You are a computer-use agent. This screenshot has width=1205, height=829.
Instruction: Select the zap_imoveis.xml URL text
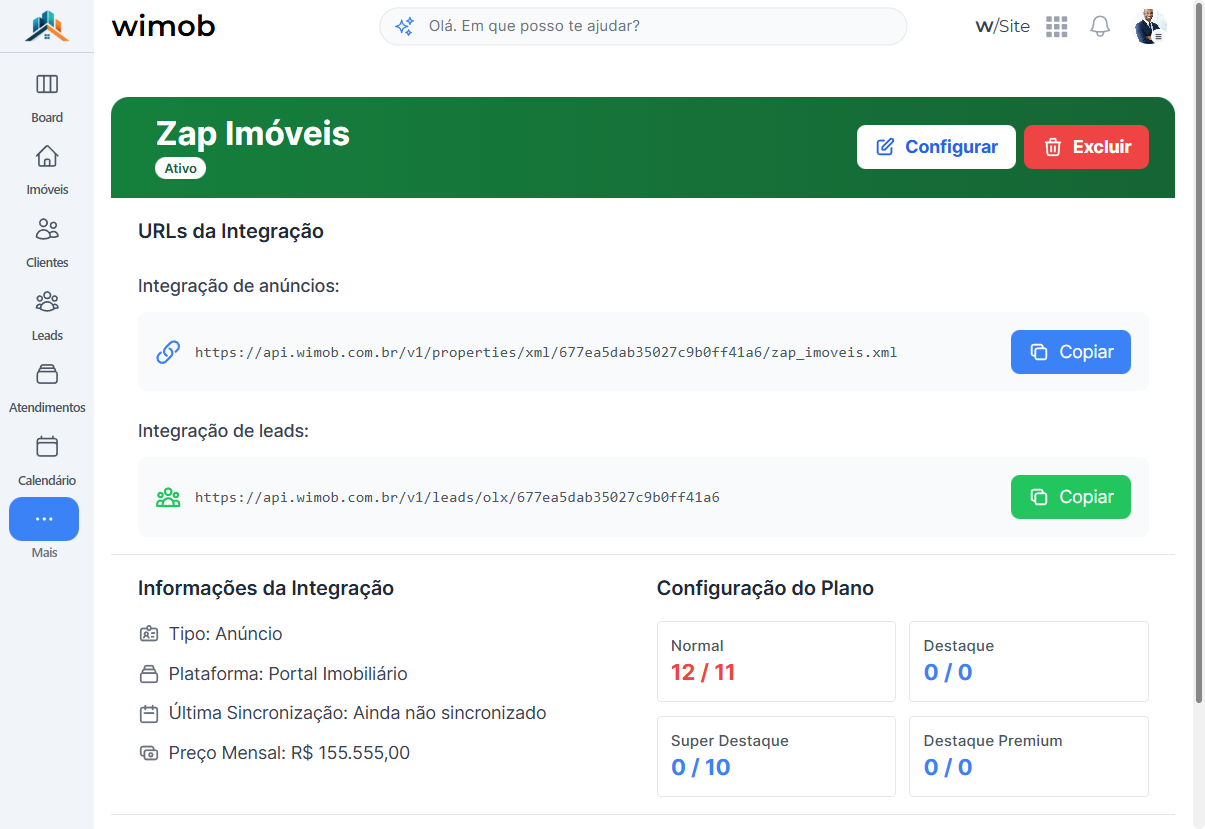point(546,352)
